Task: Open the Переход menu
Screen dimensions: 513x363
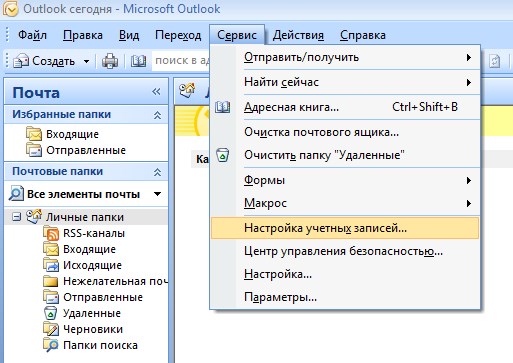Action: (178, 35)
